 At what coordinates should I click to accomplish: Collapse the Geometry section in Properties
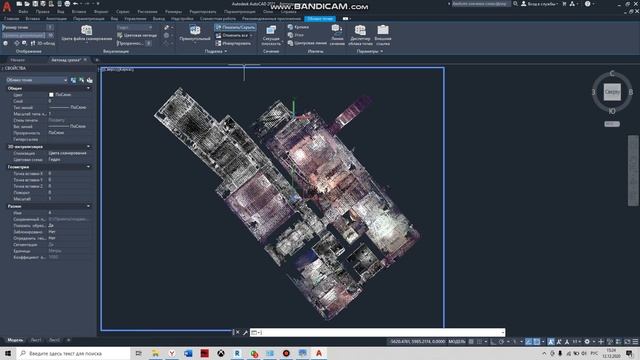[x=88, y=167]
